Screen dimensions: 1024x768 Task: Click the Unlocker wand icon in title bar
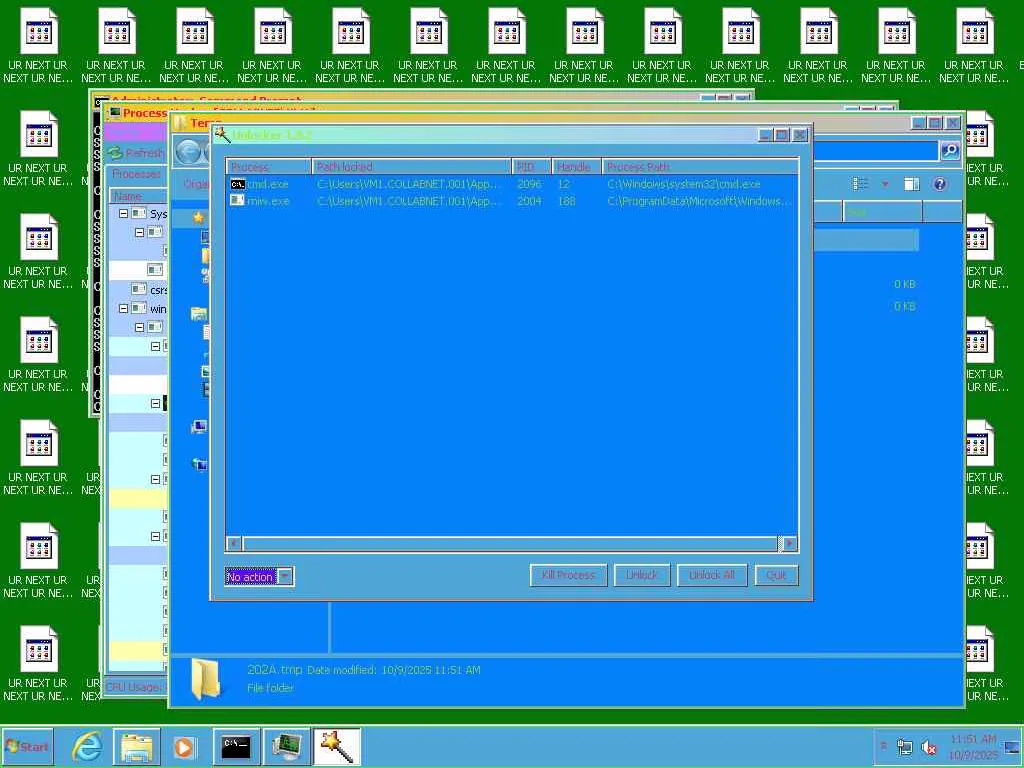(x=223, y=135)
